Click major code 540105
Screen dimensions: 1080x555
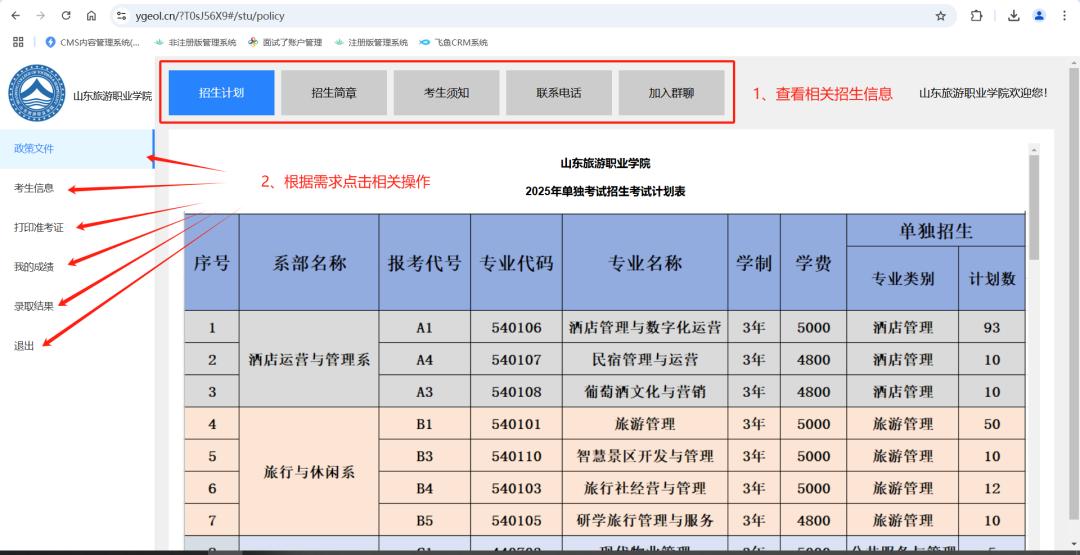[x=517, y=520]
